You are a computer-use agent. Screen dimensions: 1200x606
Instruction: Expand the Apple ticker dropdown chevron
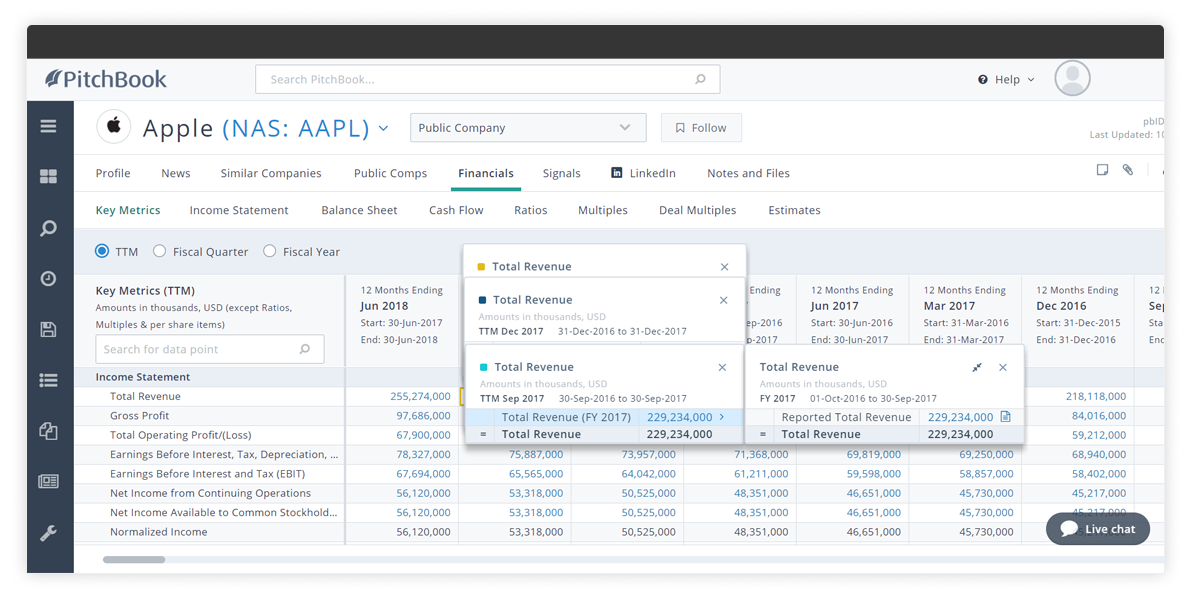pos(383,128)
